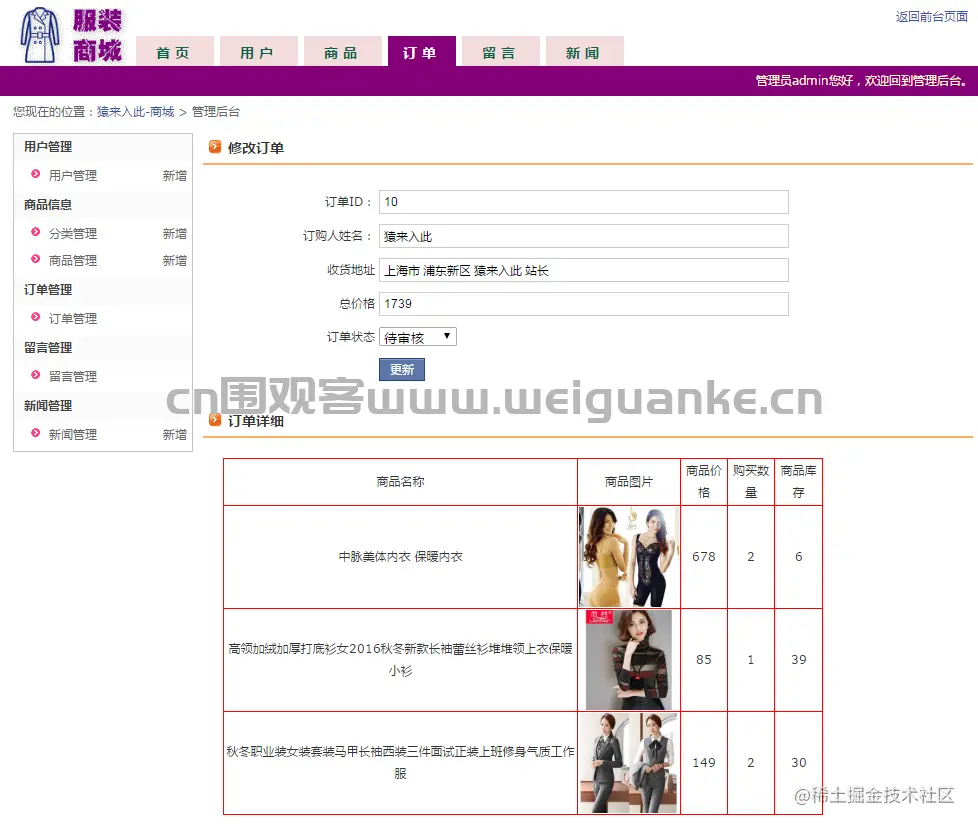
Task: Click the 秋冬职业装 product thumbnail
Action: click(x=629, y=762)
